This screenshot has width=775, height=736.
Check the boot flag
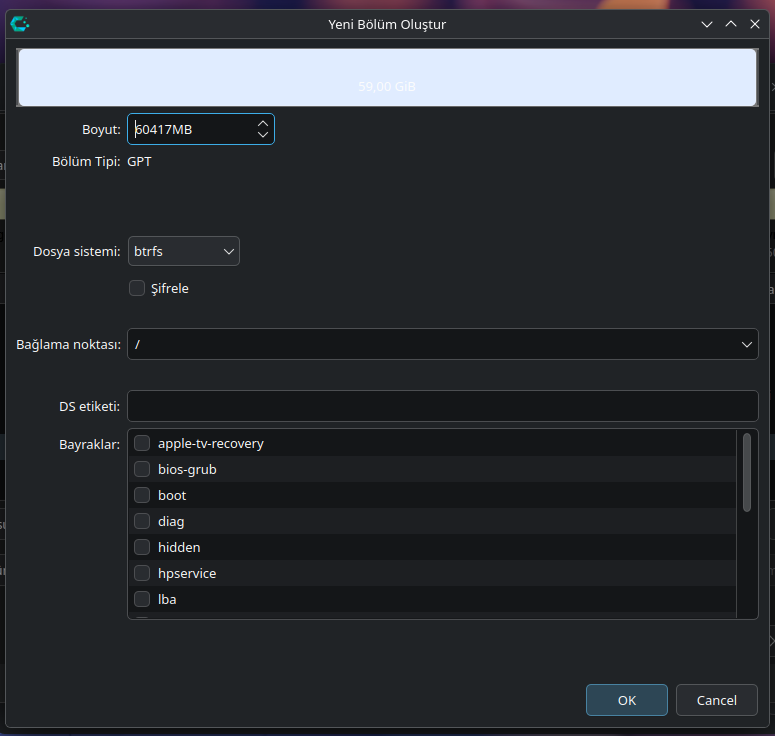click(x=142, y=495)
